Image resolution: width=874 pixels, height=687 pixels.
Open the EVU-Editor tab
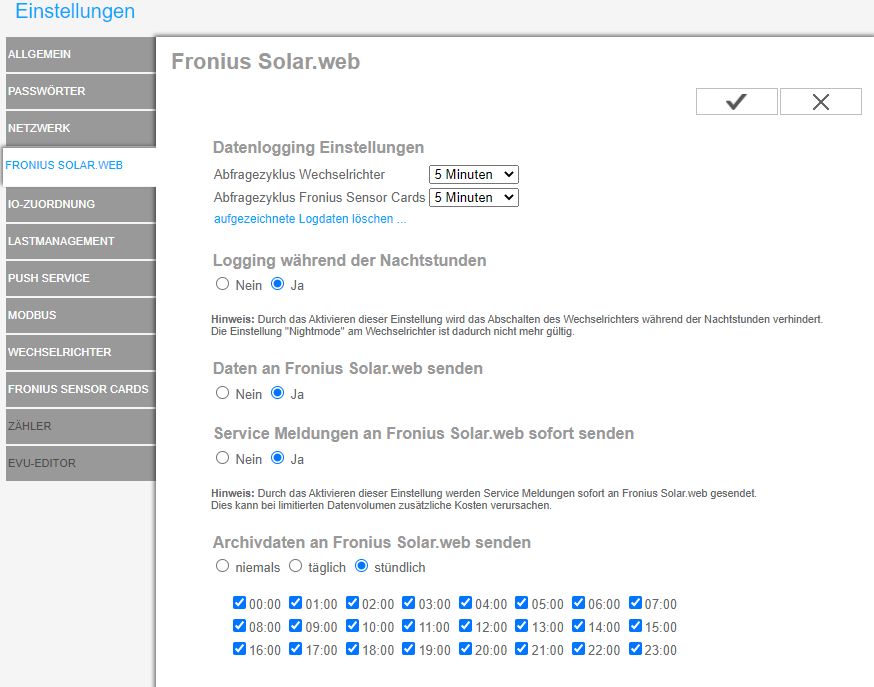tap(80, 463)
